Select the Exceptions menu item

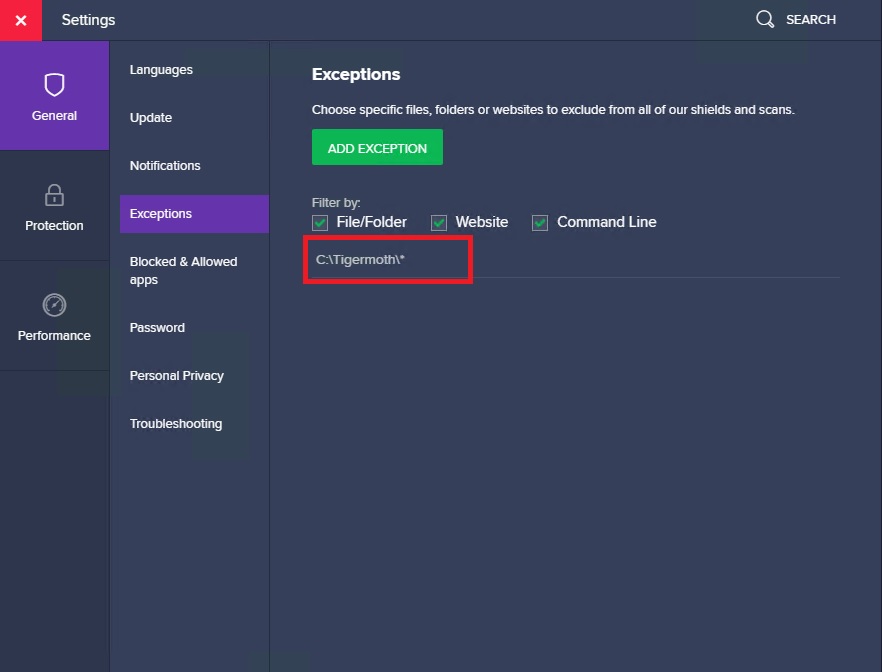coord(194,214)
